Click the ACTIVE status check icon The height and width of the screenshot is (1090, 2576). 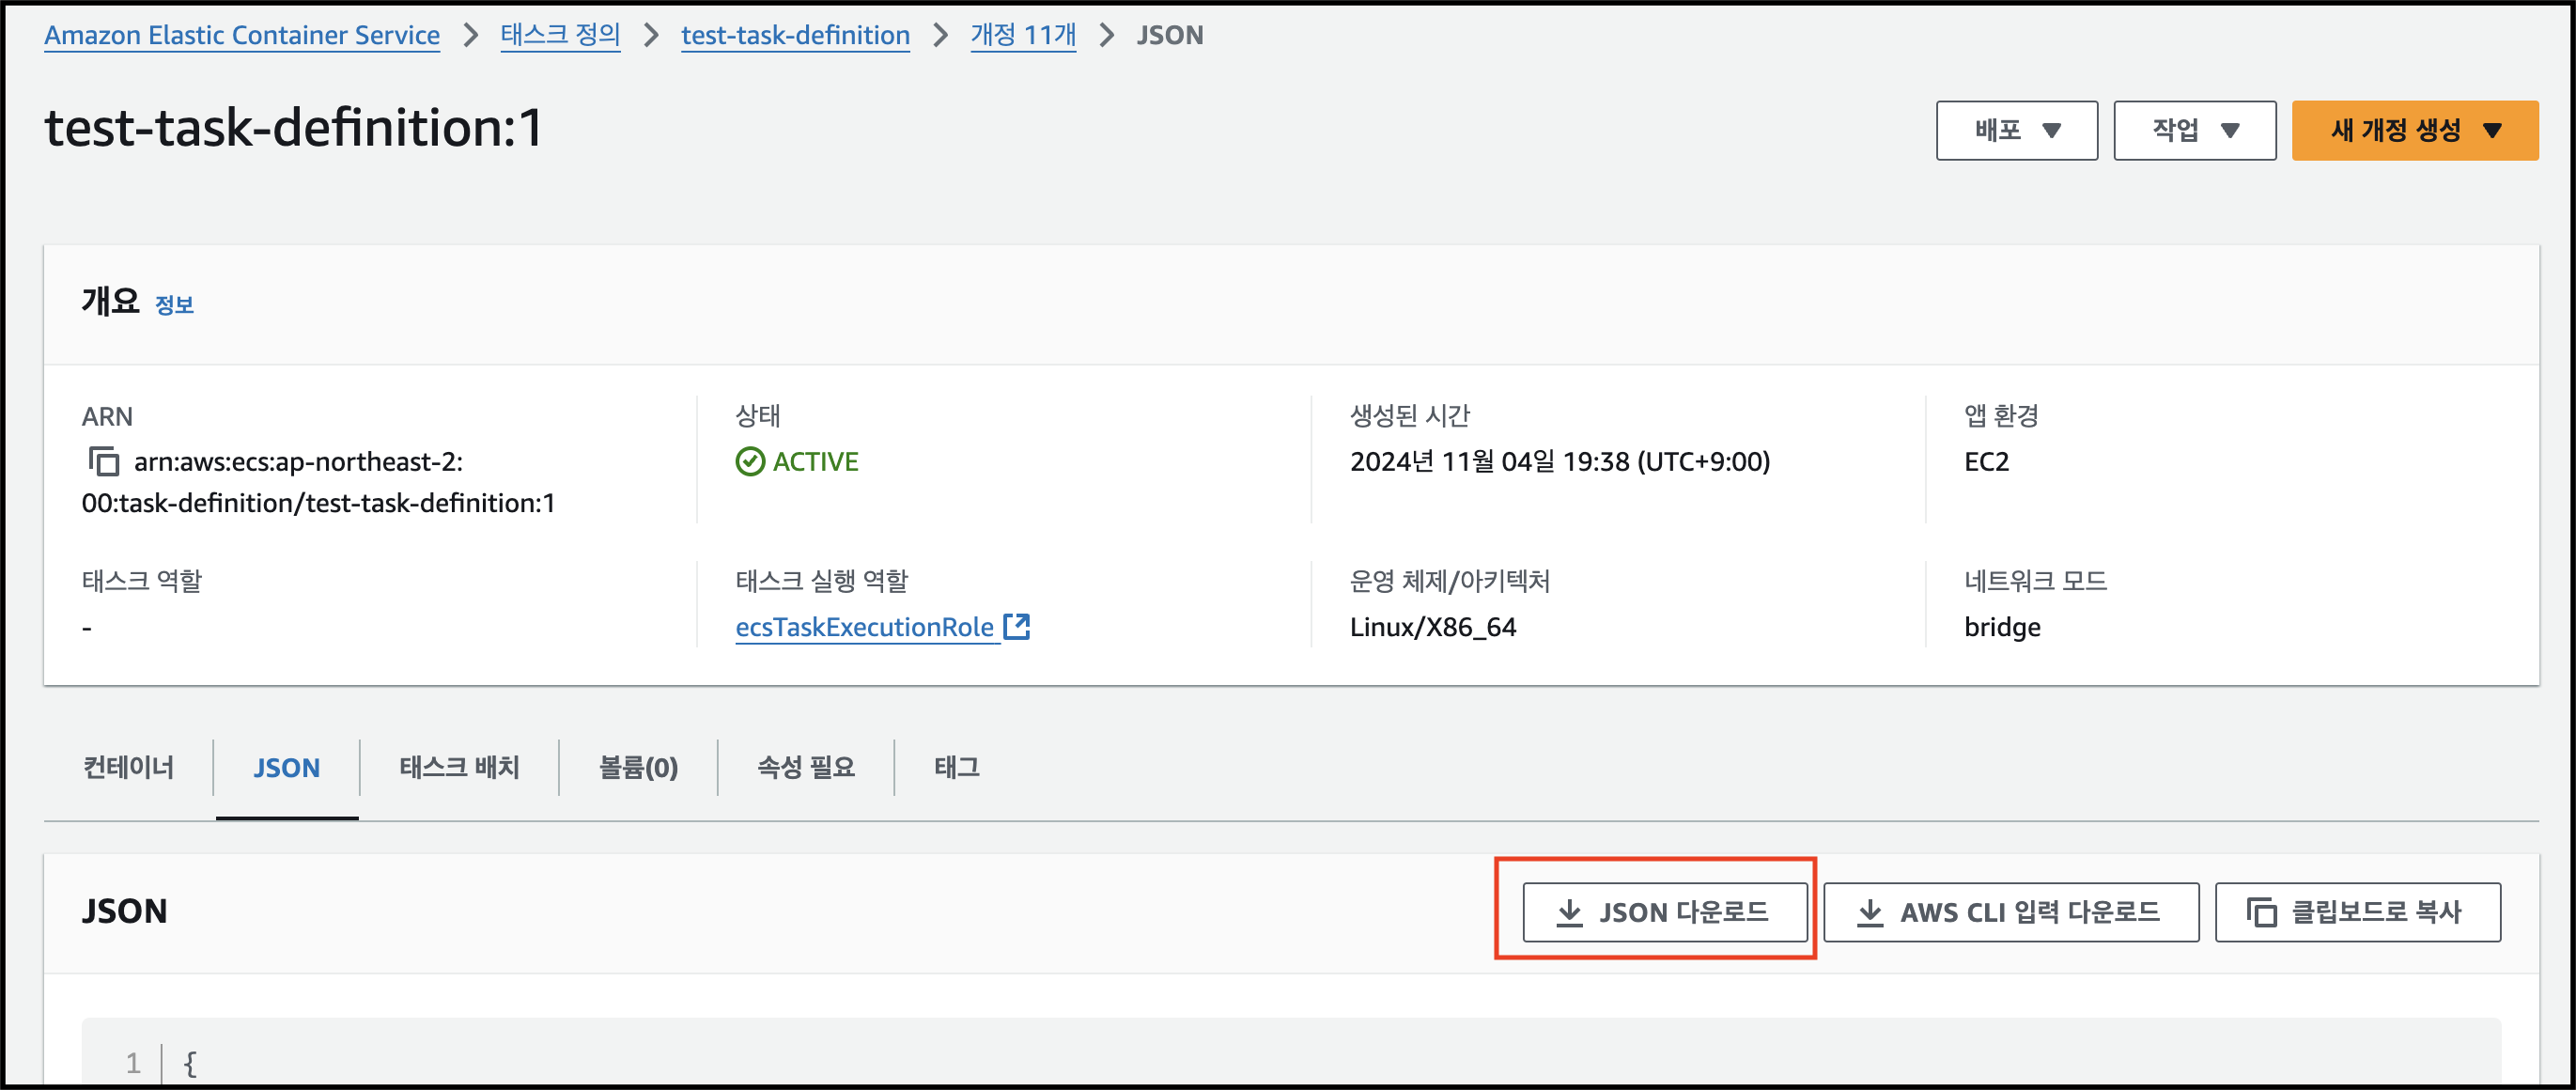(750, 462)
